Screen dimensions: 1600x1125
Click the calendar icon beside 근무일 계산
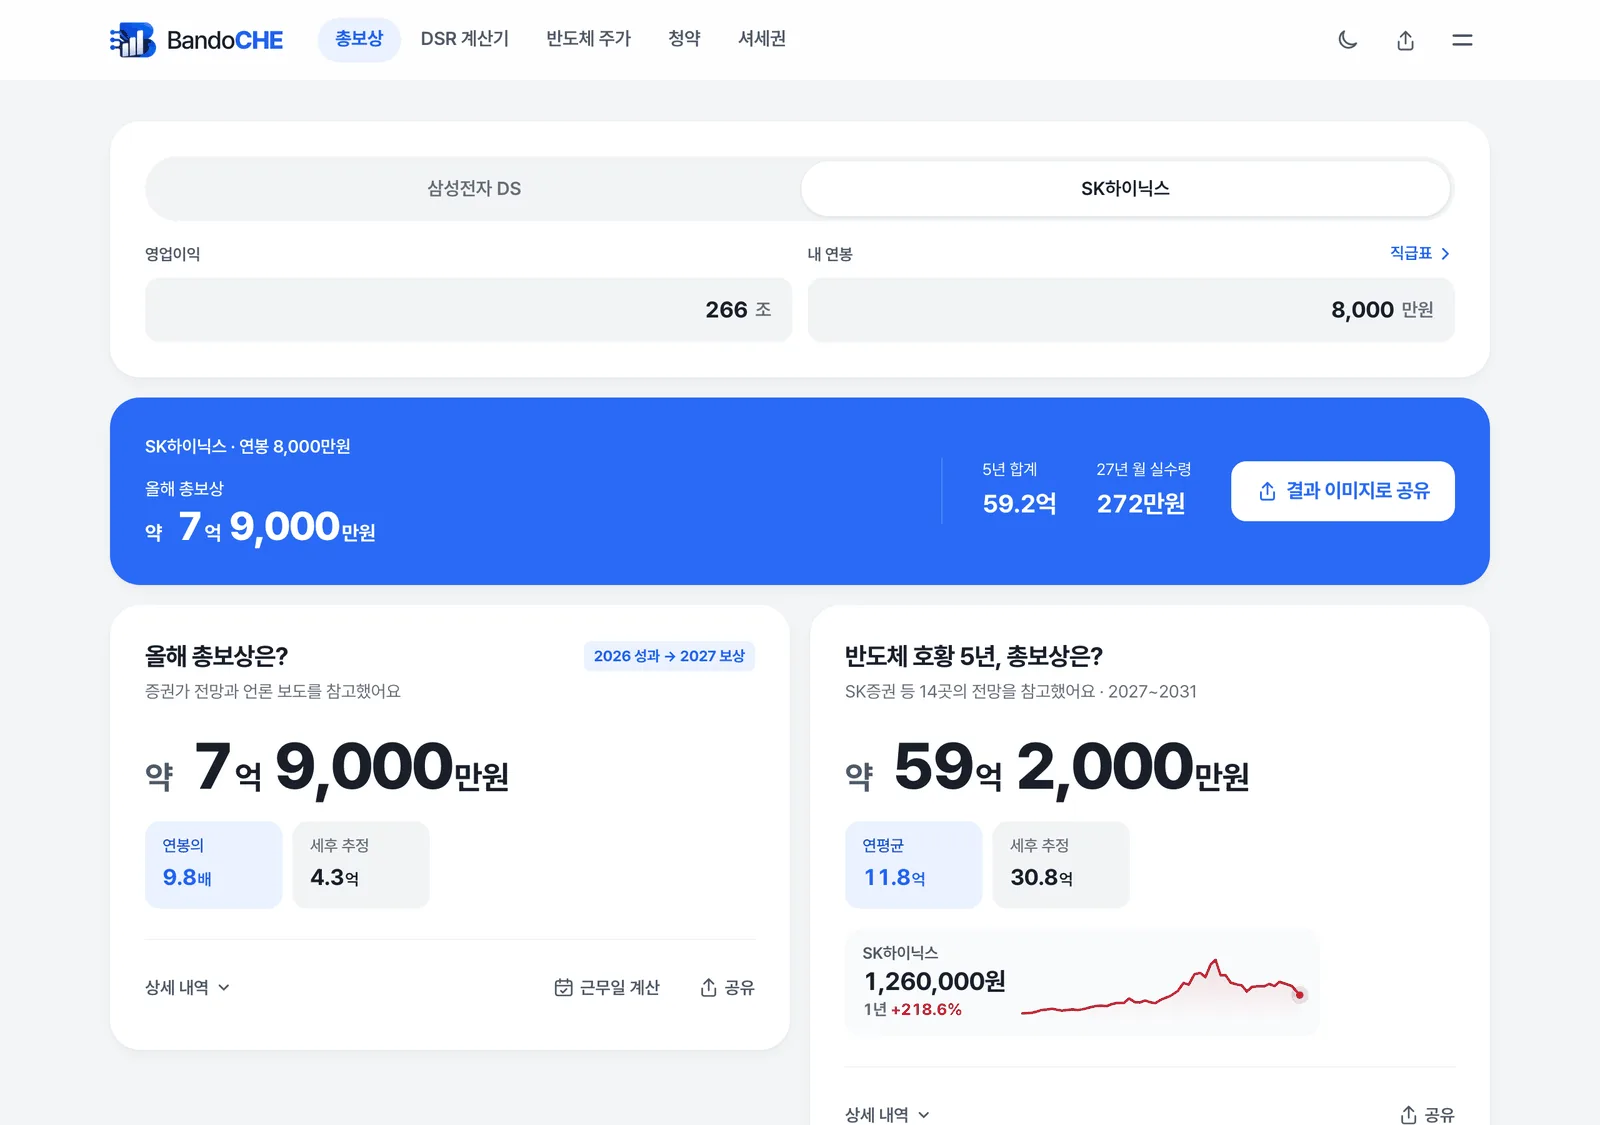[x=563, y=987]
